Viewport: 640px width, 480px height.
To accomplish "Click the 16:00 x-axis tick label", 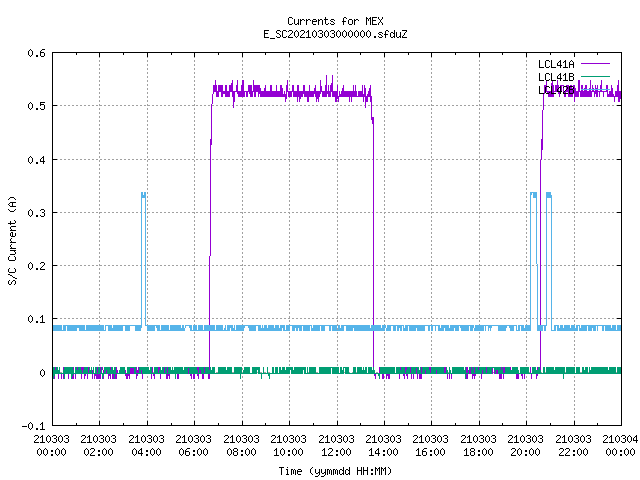I will pyautogui.click(x=430, y=452).
